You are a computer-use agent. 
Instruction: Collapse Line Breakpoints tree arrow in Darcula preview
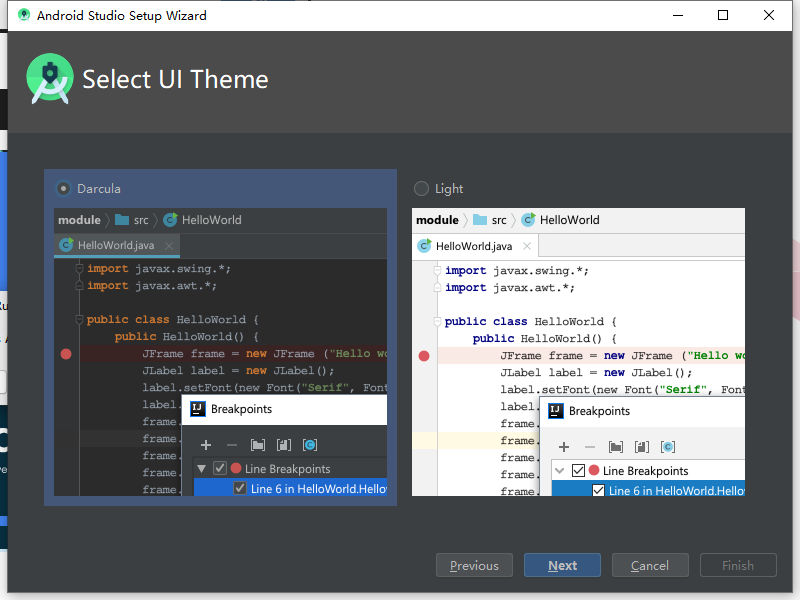click(x=202, y=468)
